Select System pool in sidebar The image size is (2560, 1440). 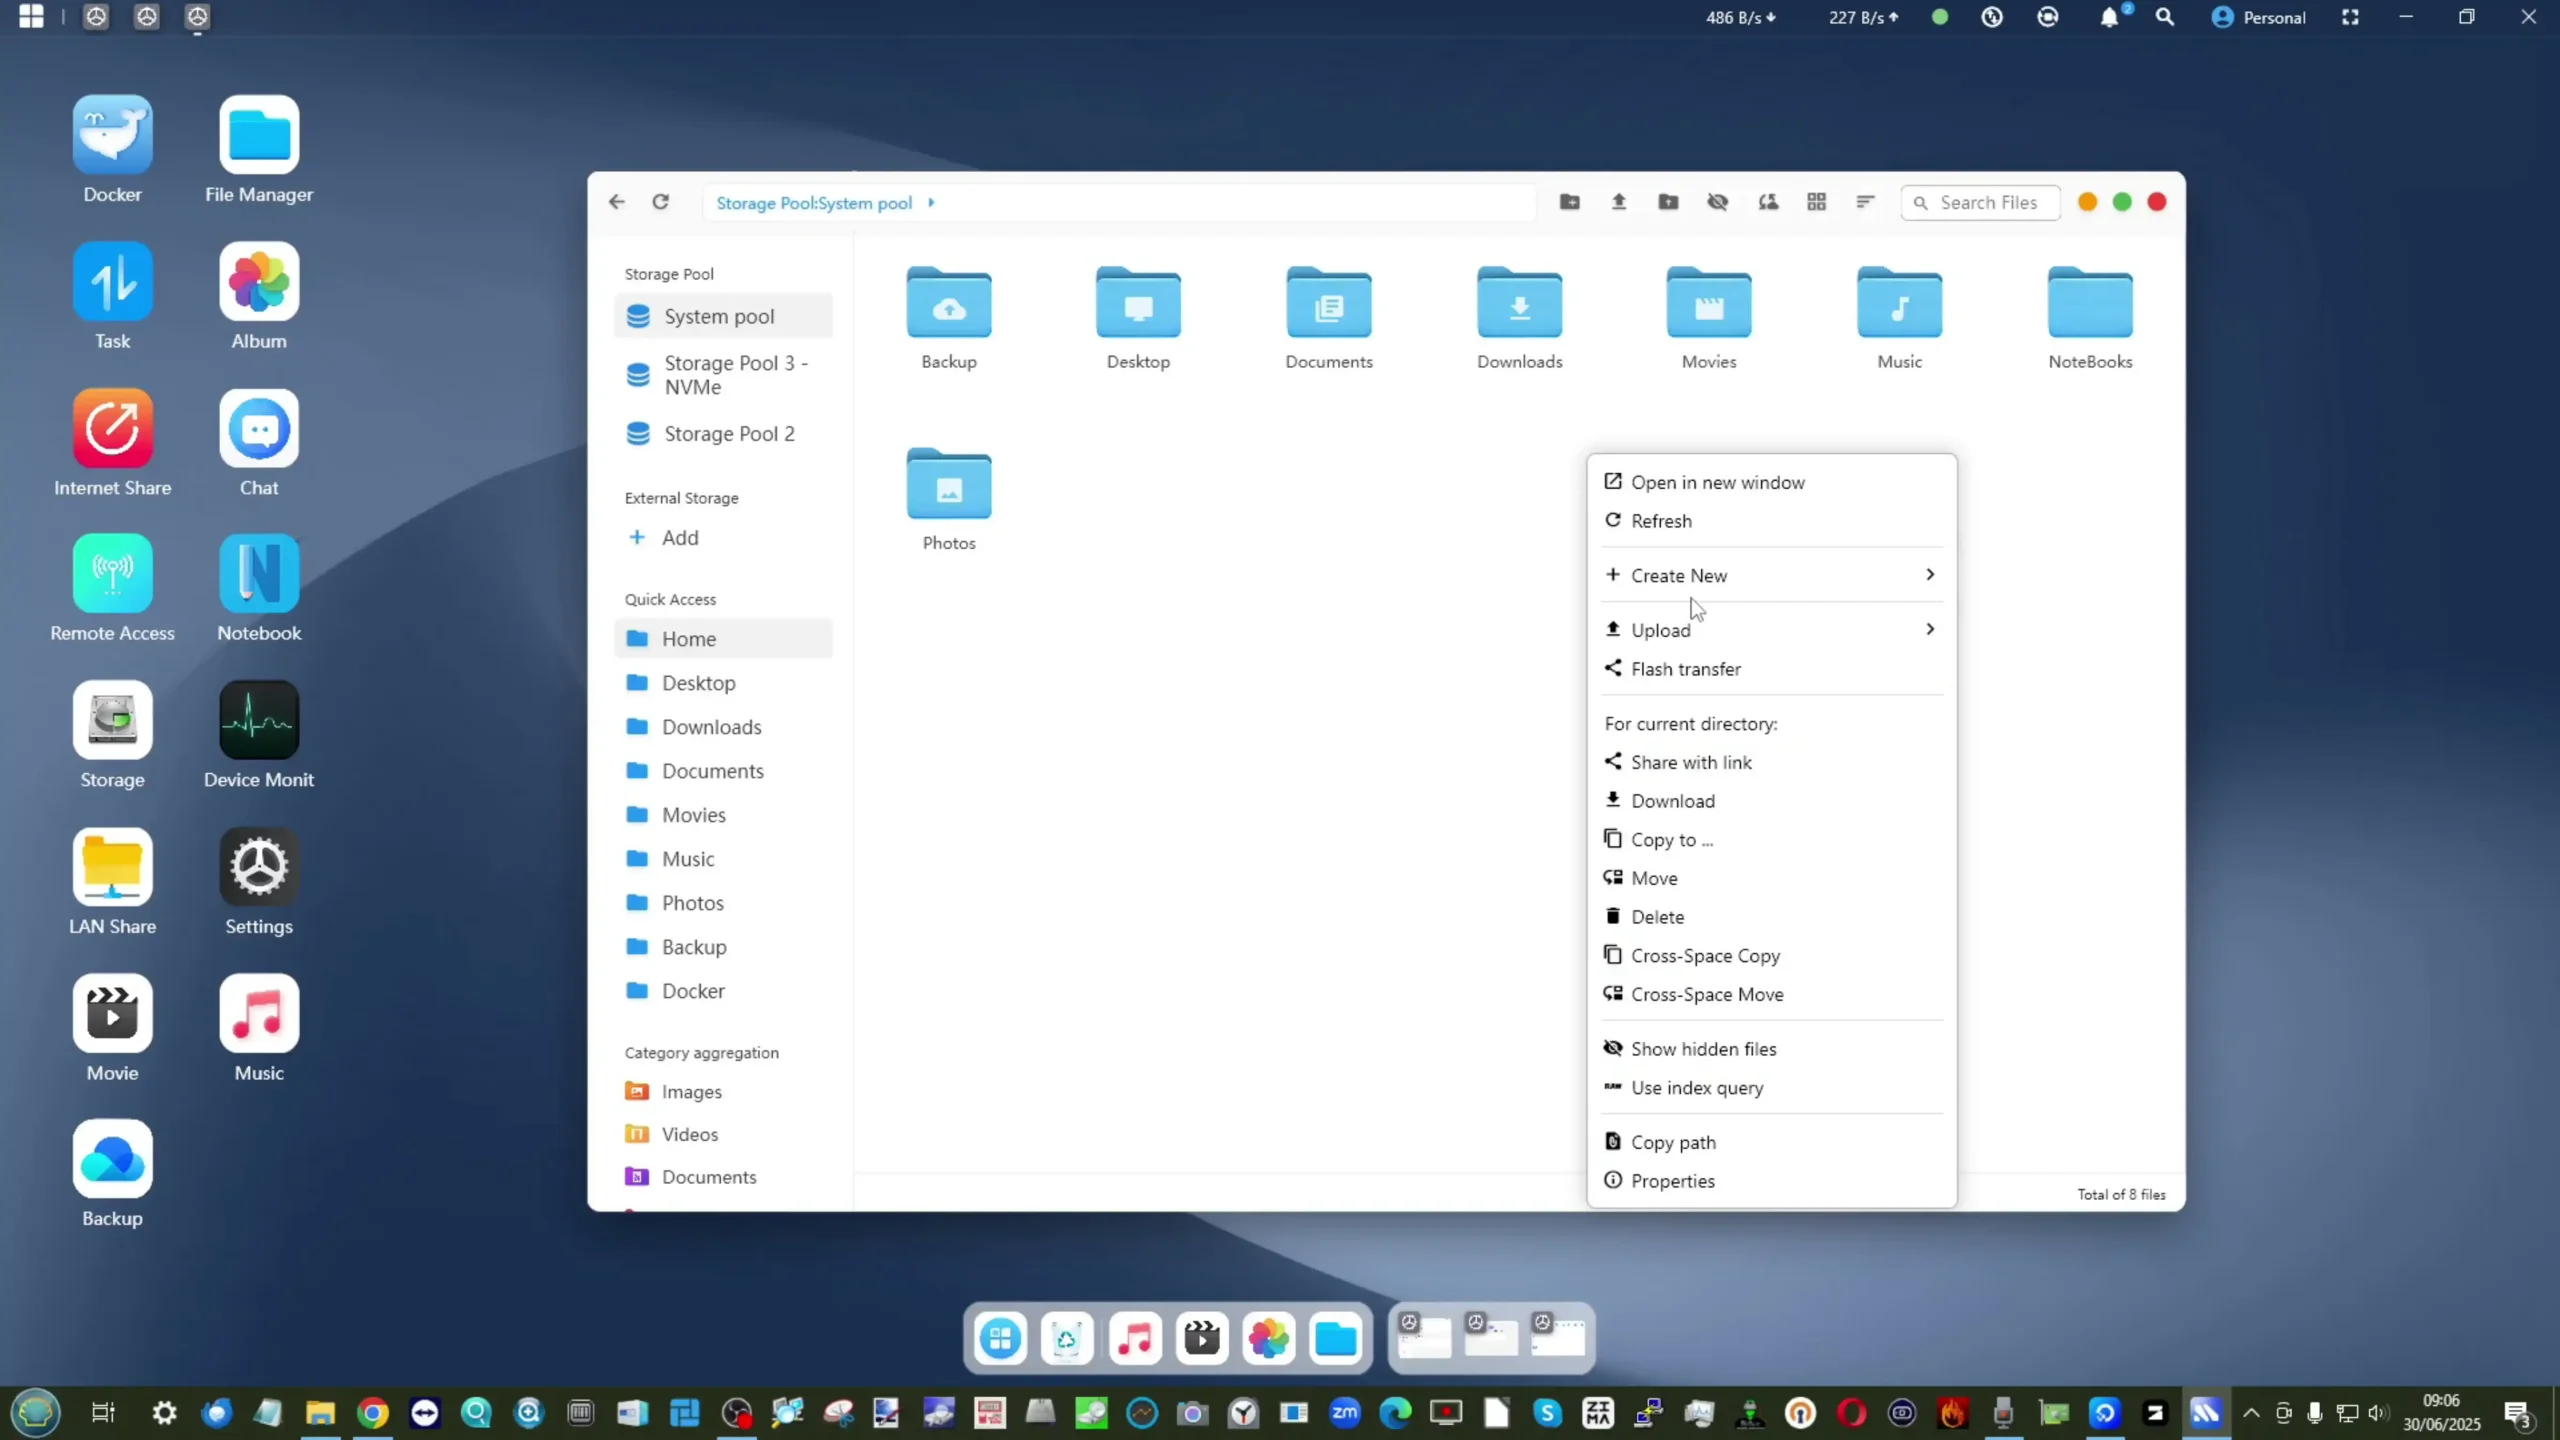(x=723, y=316)
